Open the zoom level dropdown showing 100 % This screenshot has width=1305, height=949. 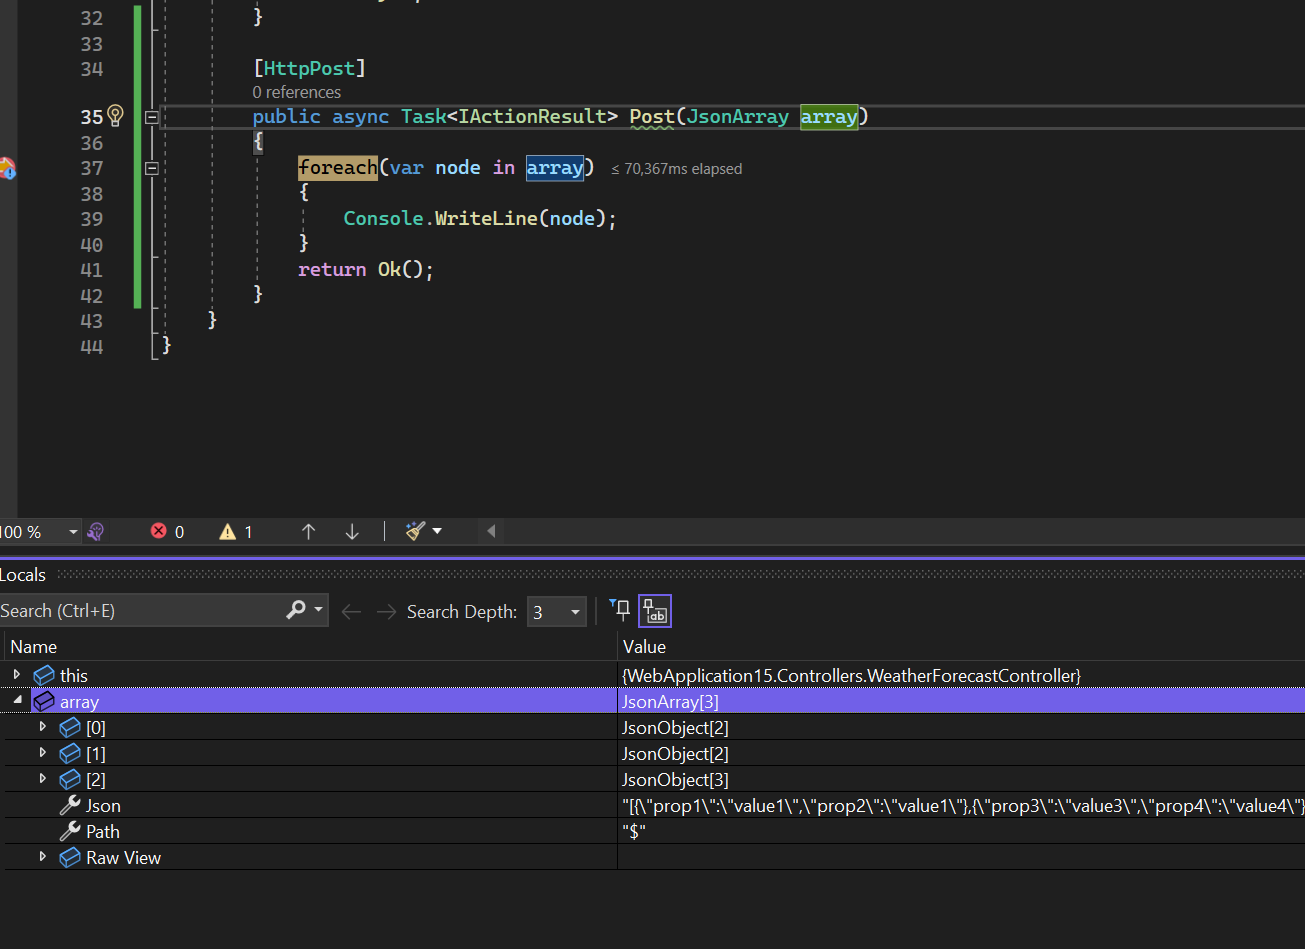pos(72,532)
